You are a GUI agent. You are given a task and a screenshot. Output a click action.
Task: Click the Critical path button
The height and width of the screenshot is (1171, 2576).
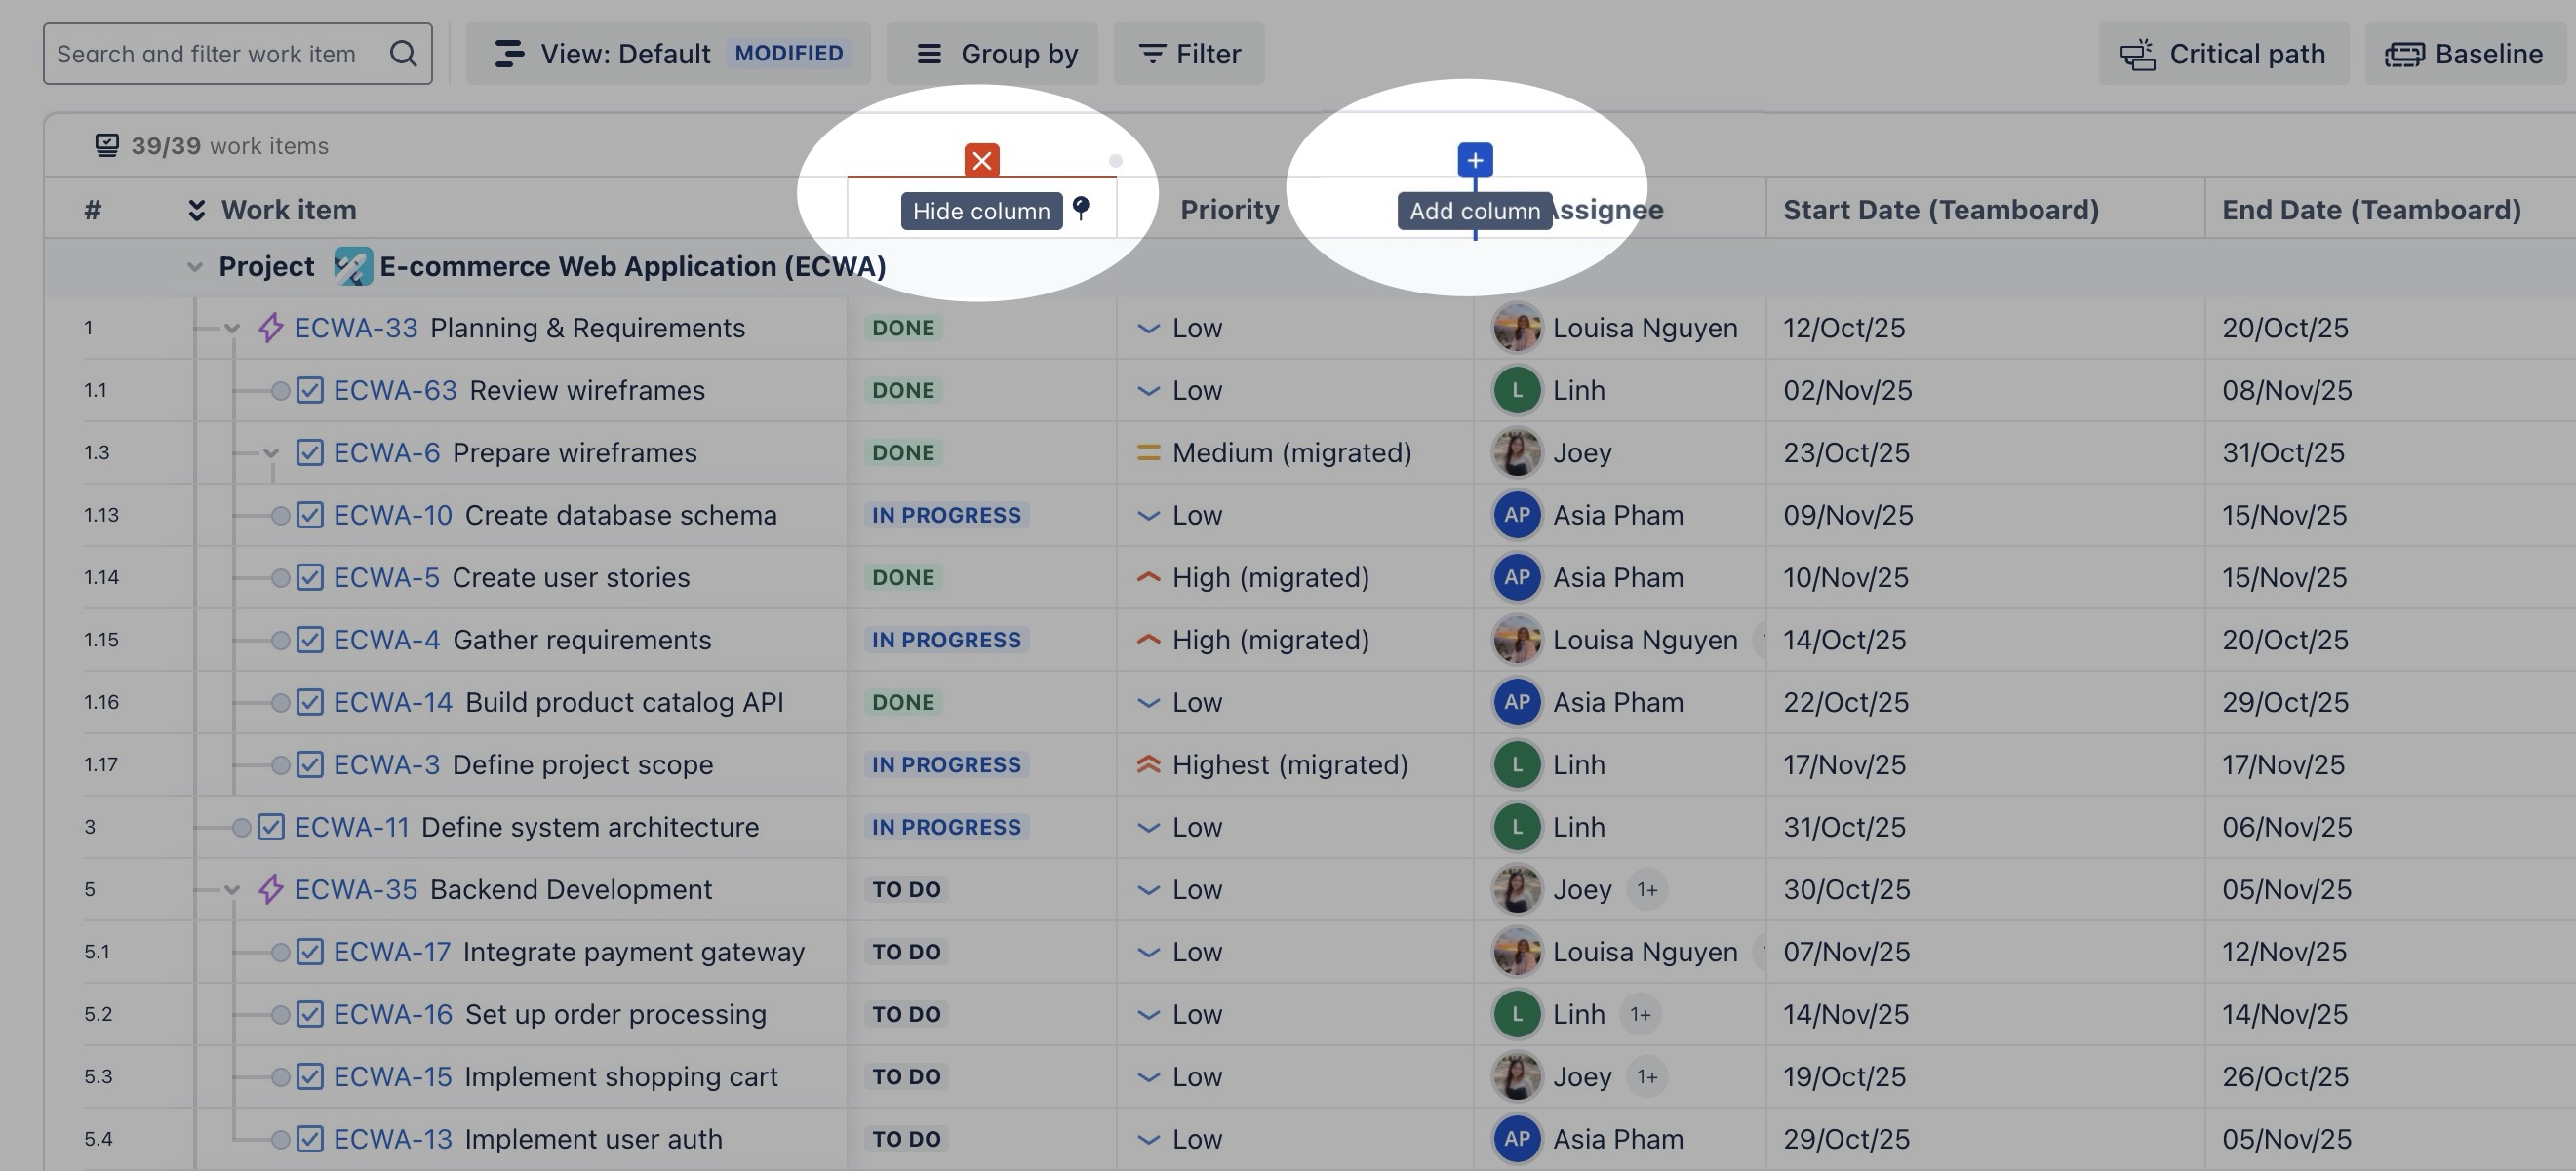coord(2223,53)
